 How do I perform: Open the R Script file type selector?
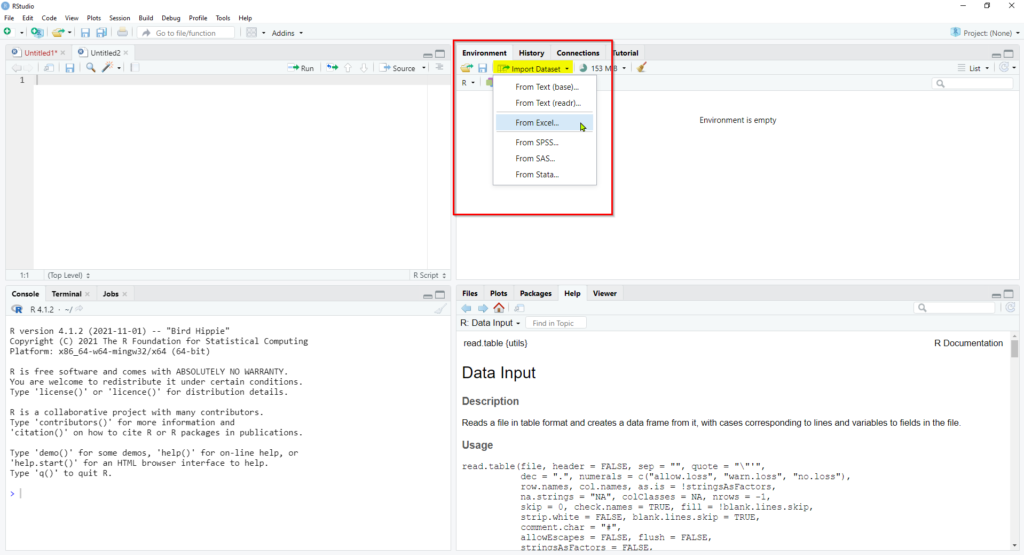429,276
